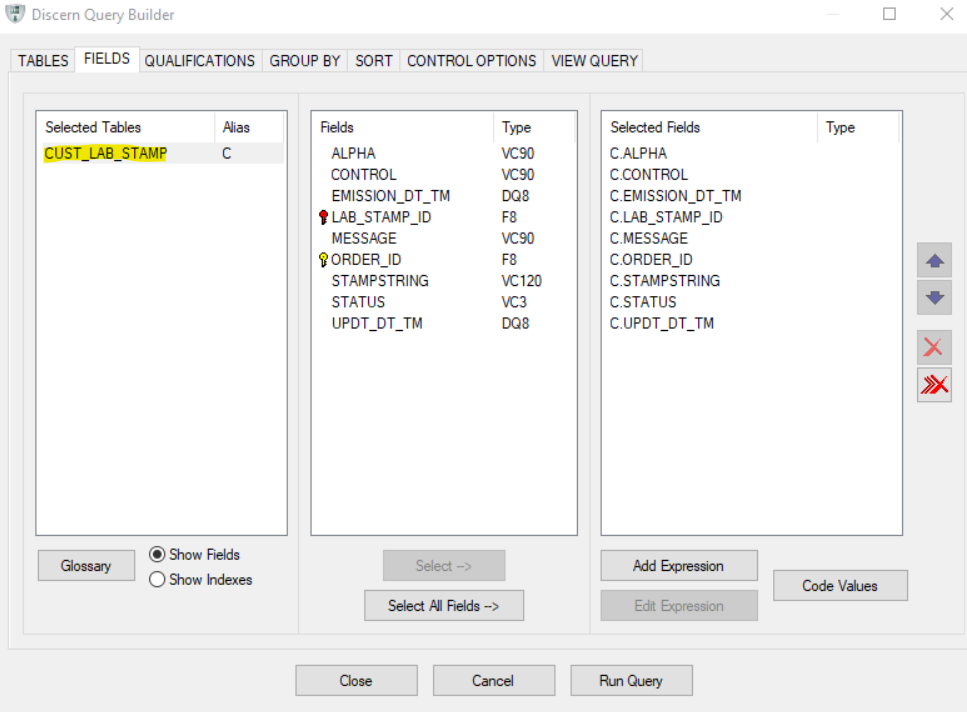Select the Show Fields radio button
This screenshot has height=712, width=967.
click(x=157, y=554)
